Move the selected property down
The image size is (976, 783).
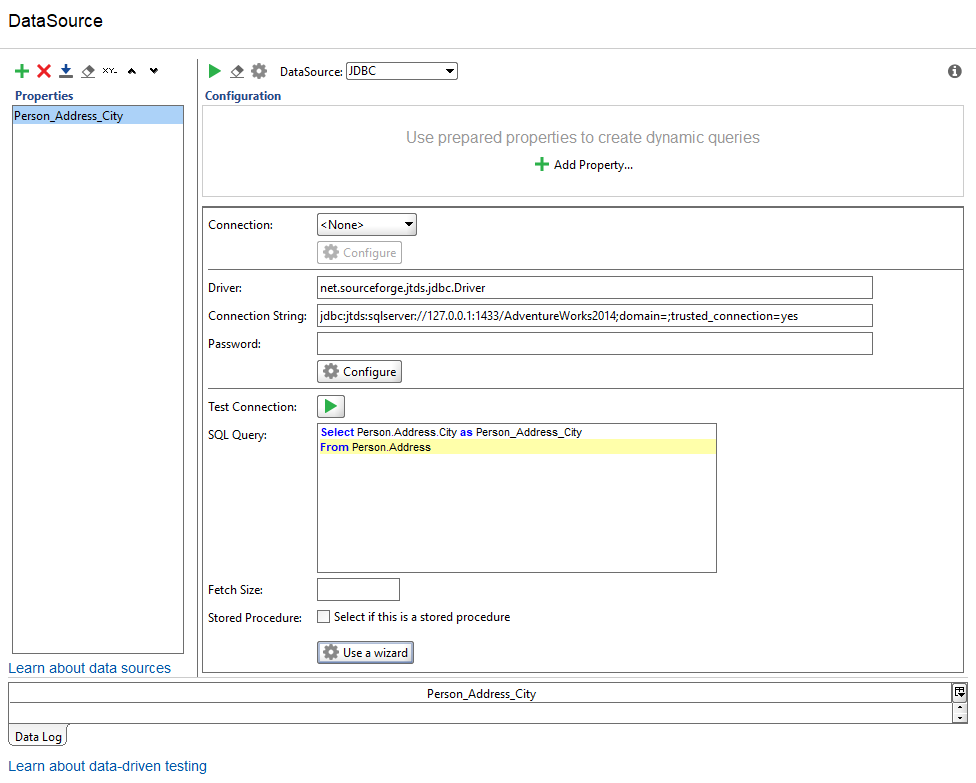coord(154,71)
